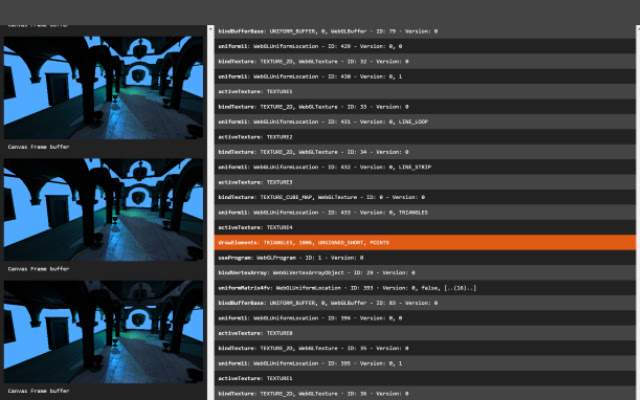
Task: Select bindBufferBase command with buffer ID 83
Action: [425, 303]
